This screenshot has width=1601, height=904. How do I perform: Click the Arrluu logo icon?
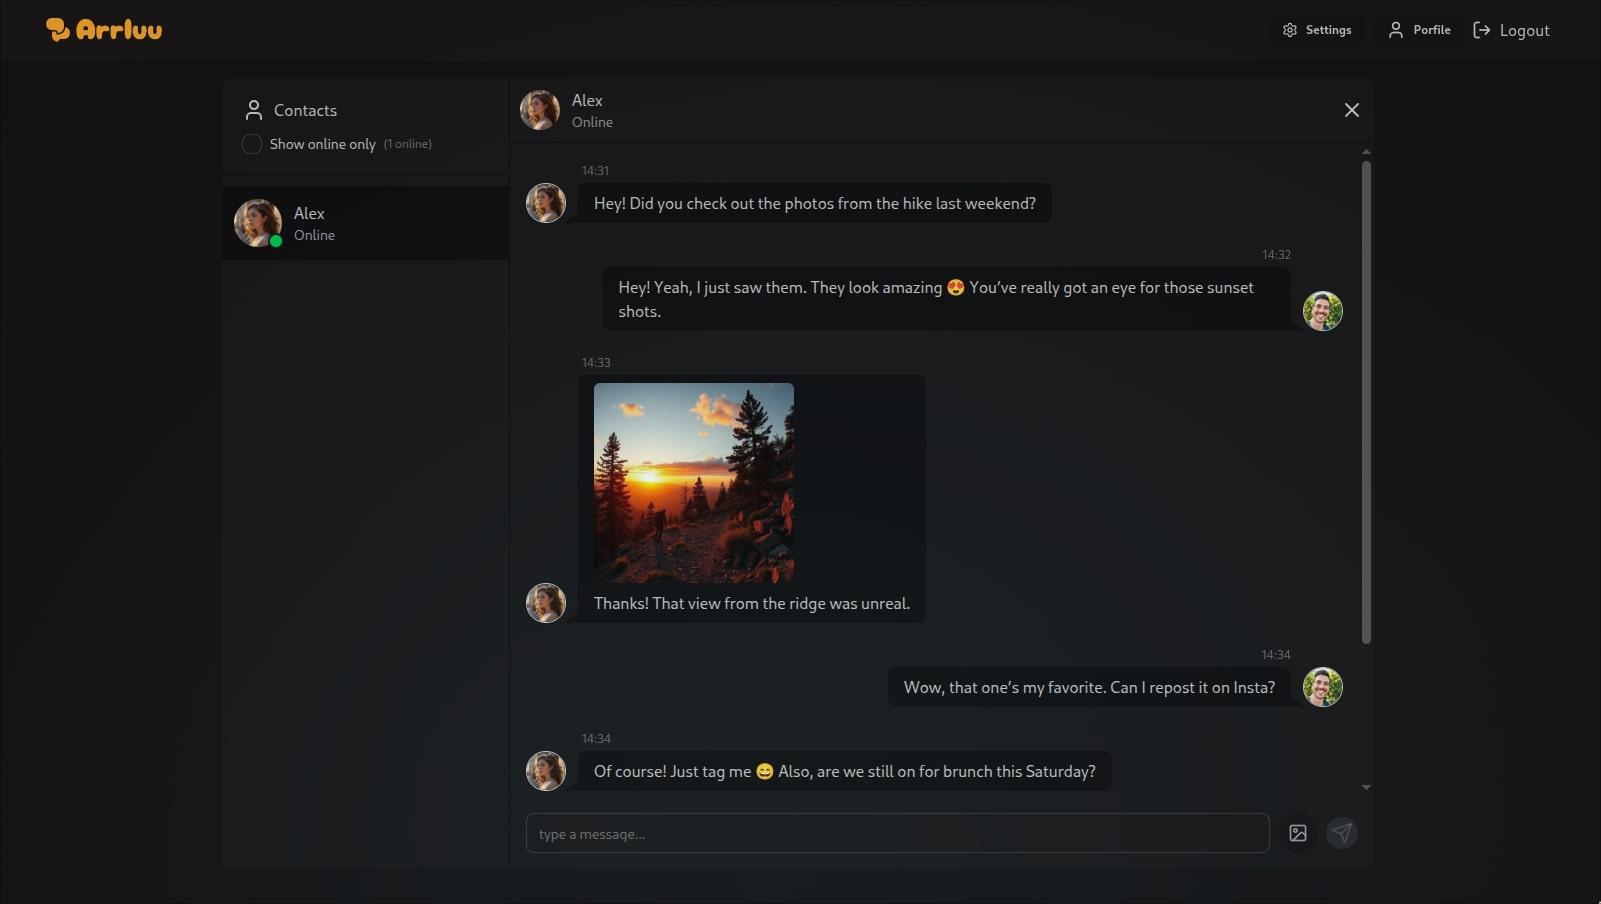57,30
